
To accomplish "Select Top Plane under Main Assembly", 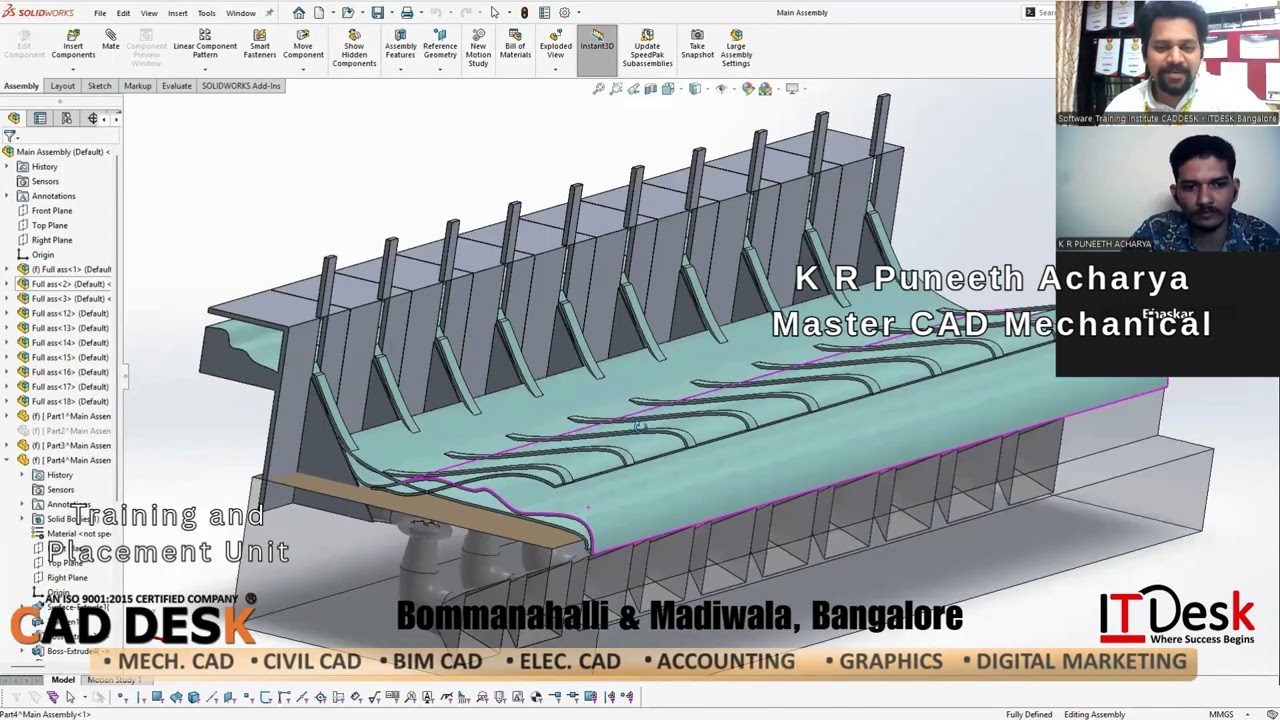I will coord(50,225).
